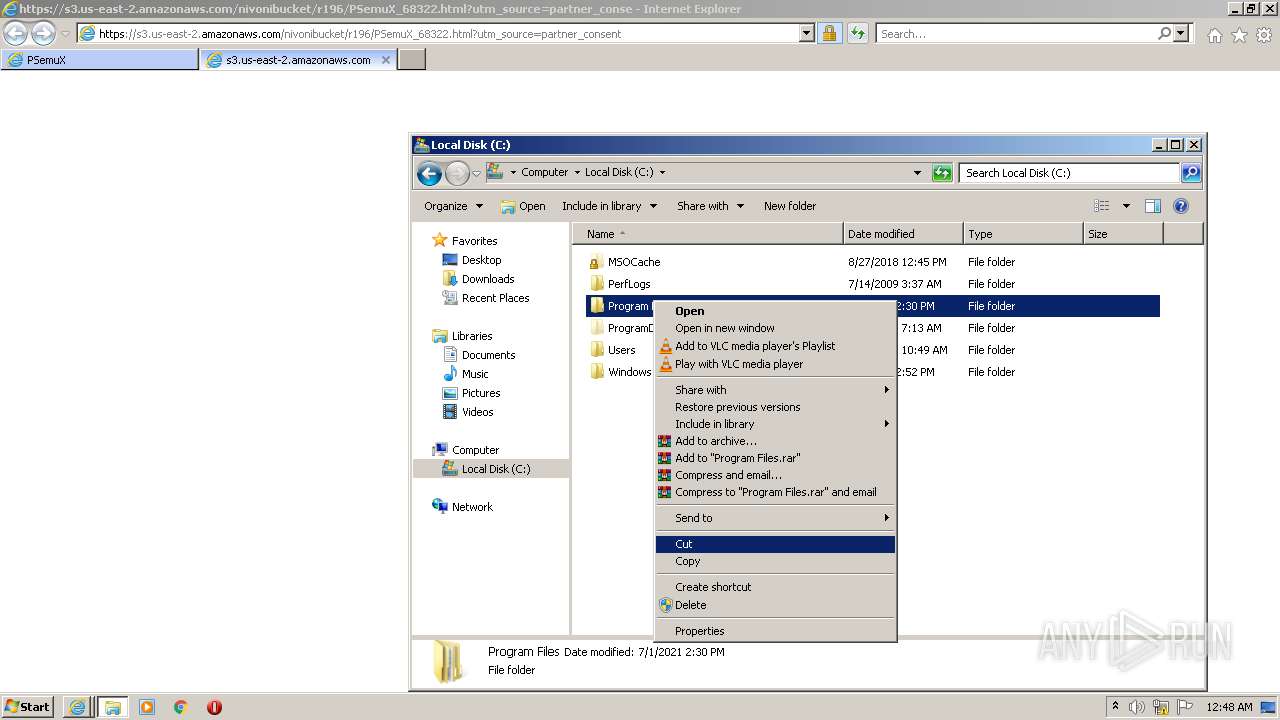Screen dimensions: 1280x720
Task: Open the Documents library
Action: click(488, 355)
